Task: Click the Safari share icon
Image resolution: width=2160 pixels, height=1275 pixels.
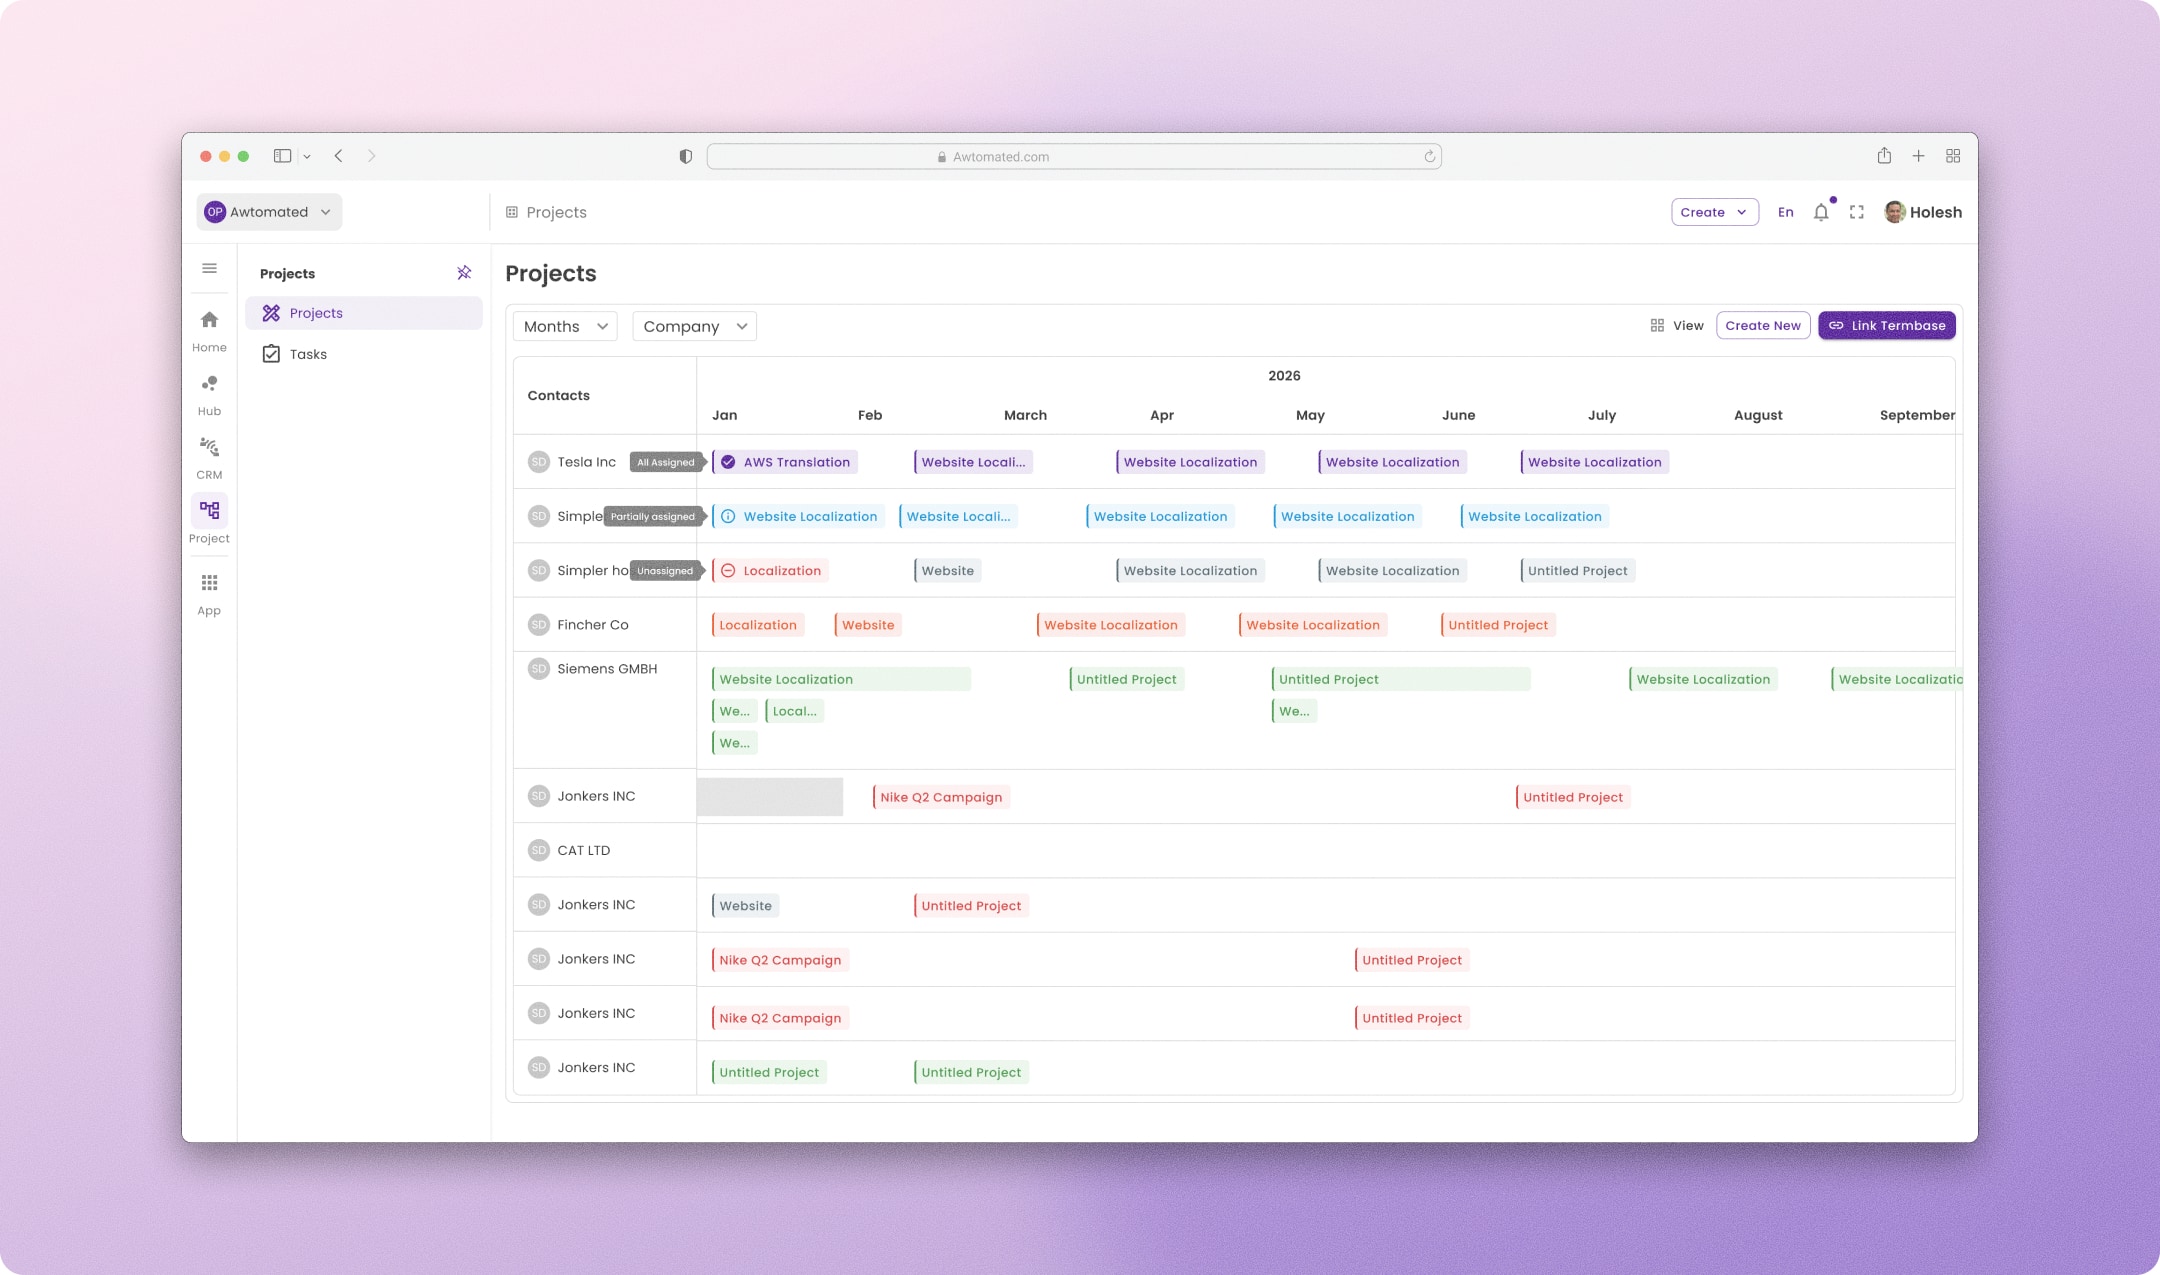Action: pyautogui.click(x=1884, y=156)
